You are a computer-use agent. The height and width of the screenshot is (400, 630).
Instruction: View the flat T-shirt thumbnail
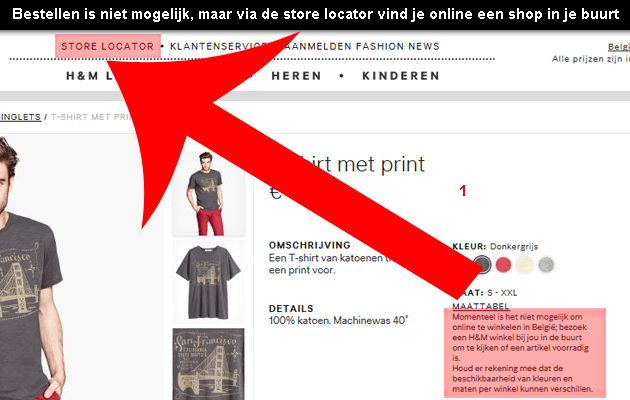coord(209,282)
